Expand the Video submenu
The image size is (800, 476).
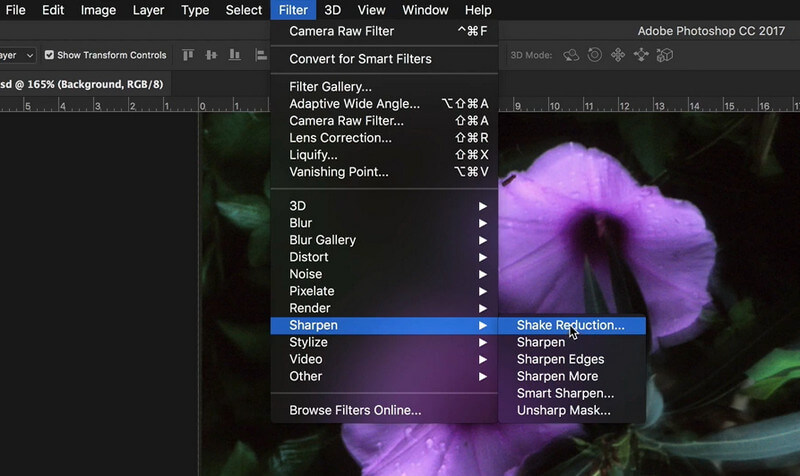[384, 359]
